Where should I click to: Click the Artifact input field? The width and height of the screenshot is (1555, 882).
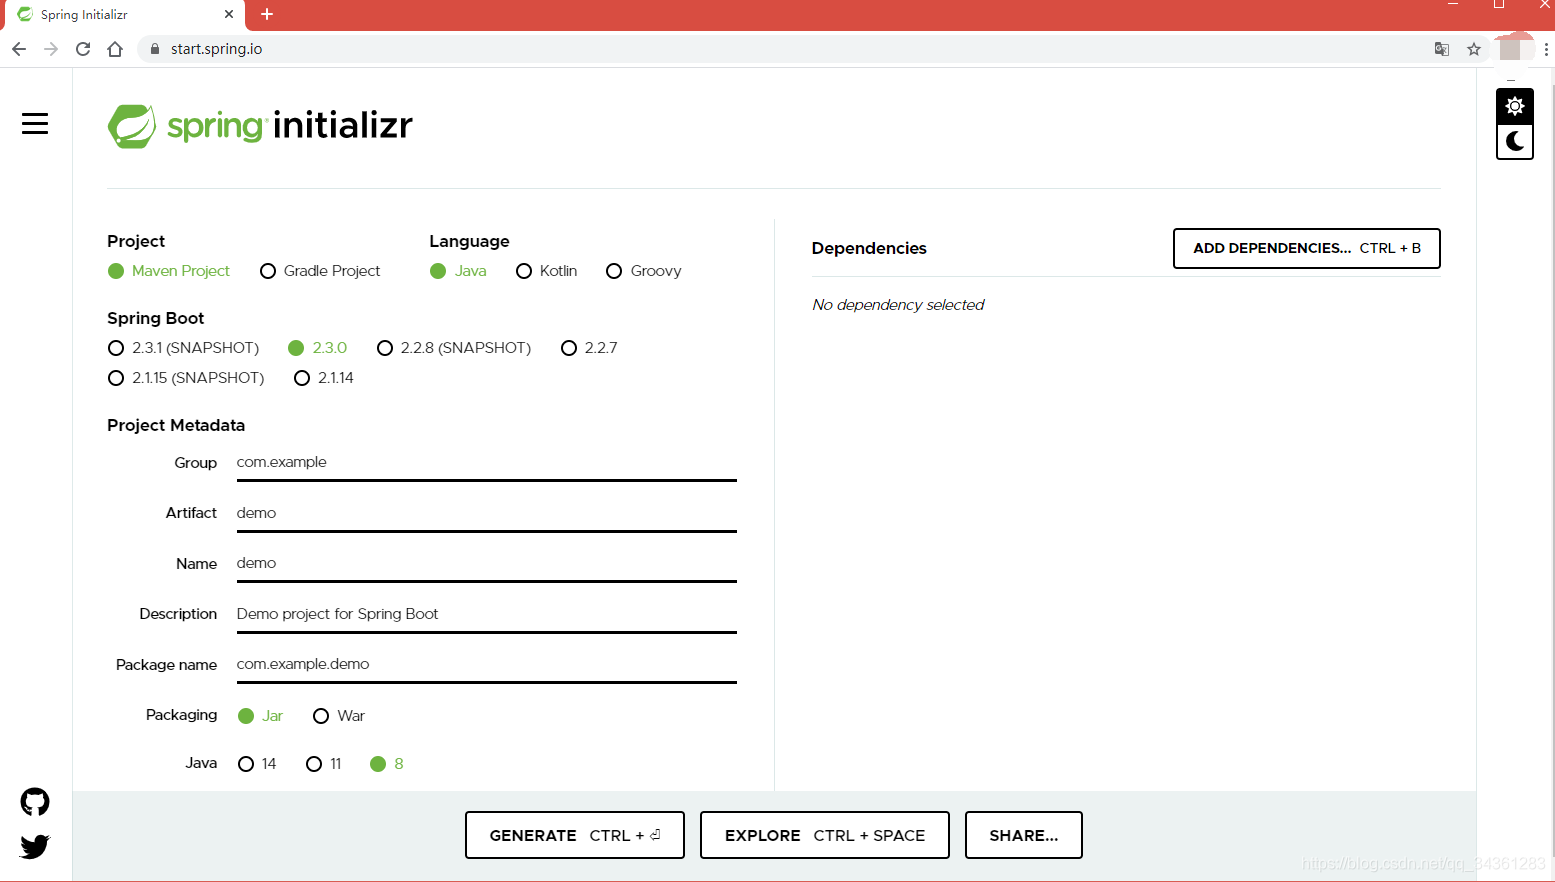pyautogui.click(x=487, y=513)
